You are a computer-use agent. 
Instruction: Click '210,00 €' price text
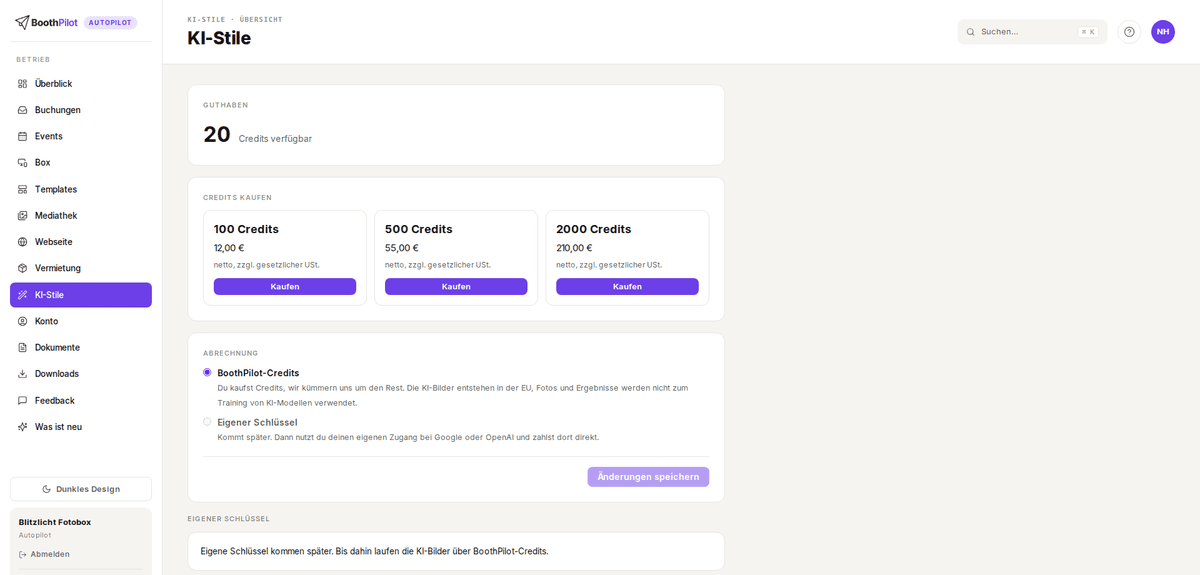pos(574,248)
